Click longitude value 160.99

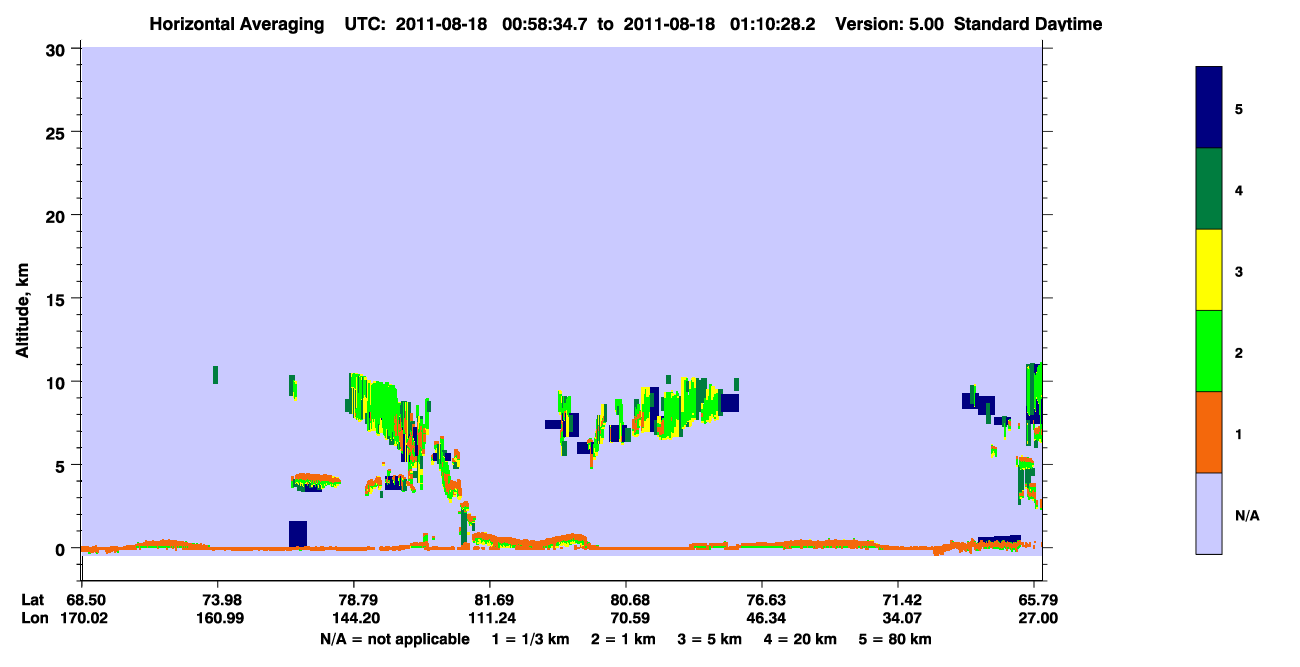[218, 619]
